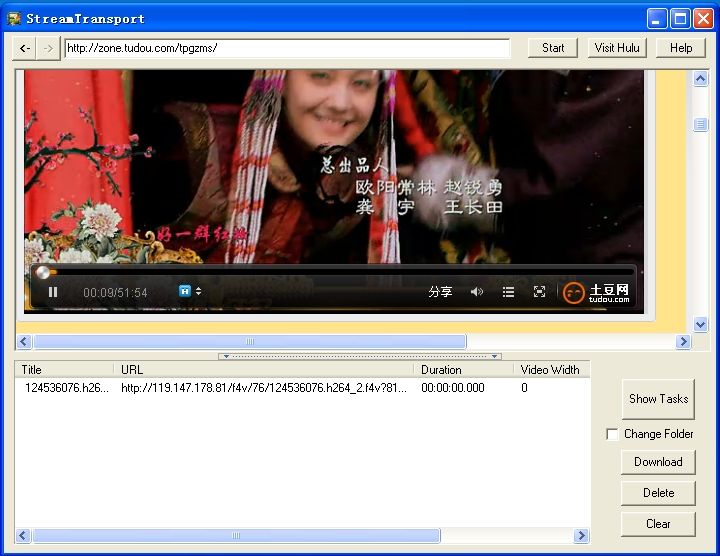The width and height of the screenshot is (720, 556).
Task: Click the Start button
Action: (x=553, y=48)
